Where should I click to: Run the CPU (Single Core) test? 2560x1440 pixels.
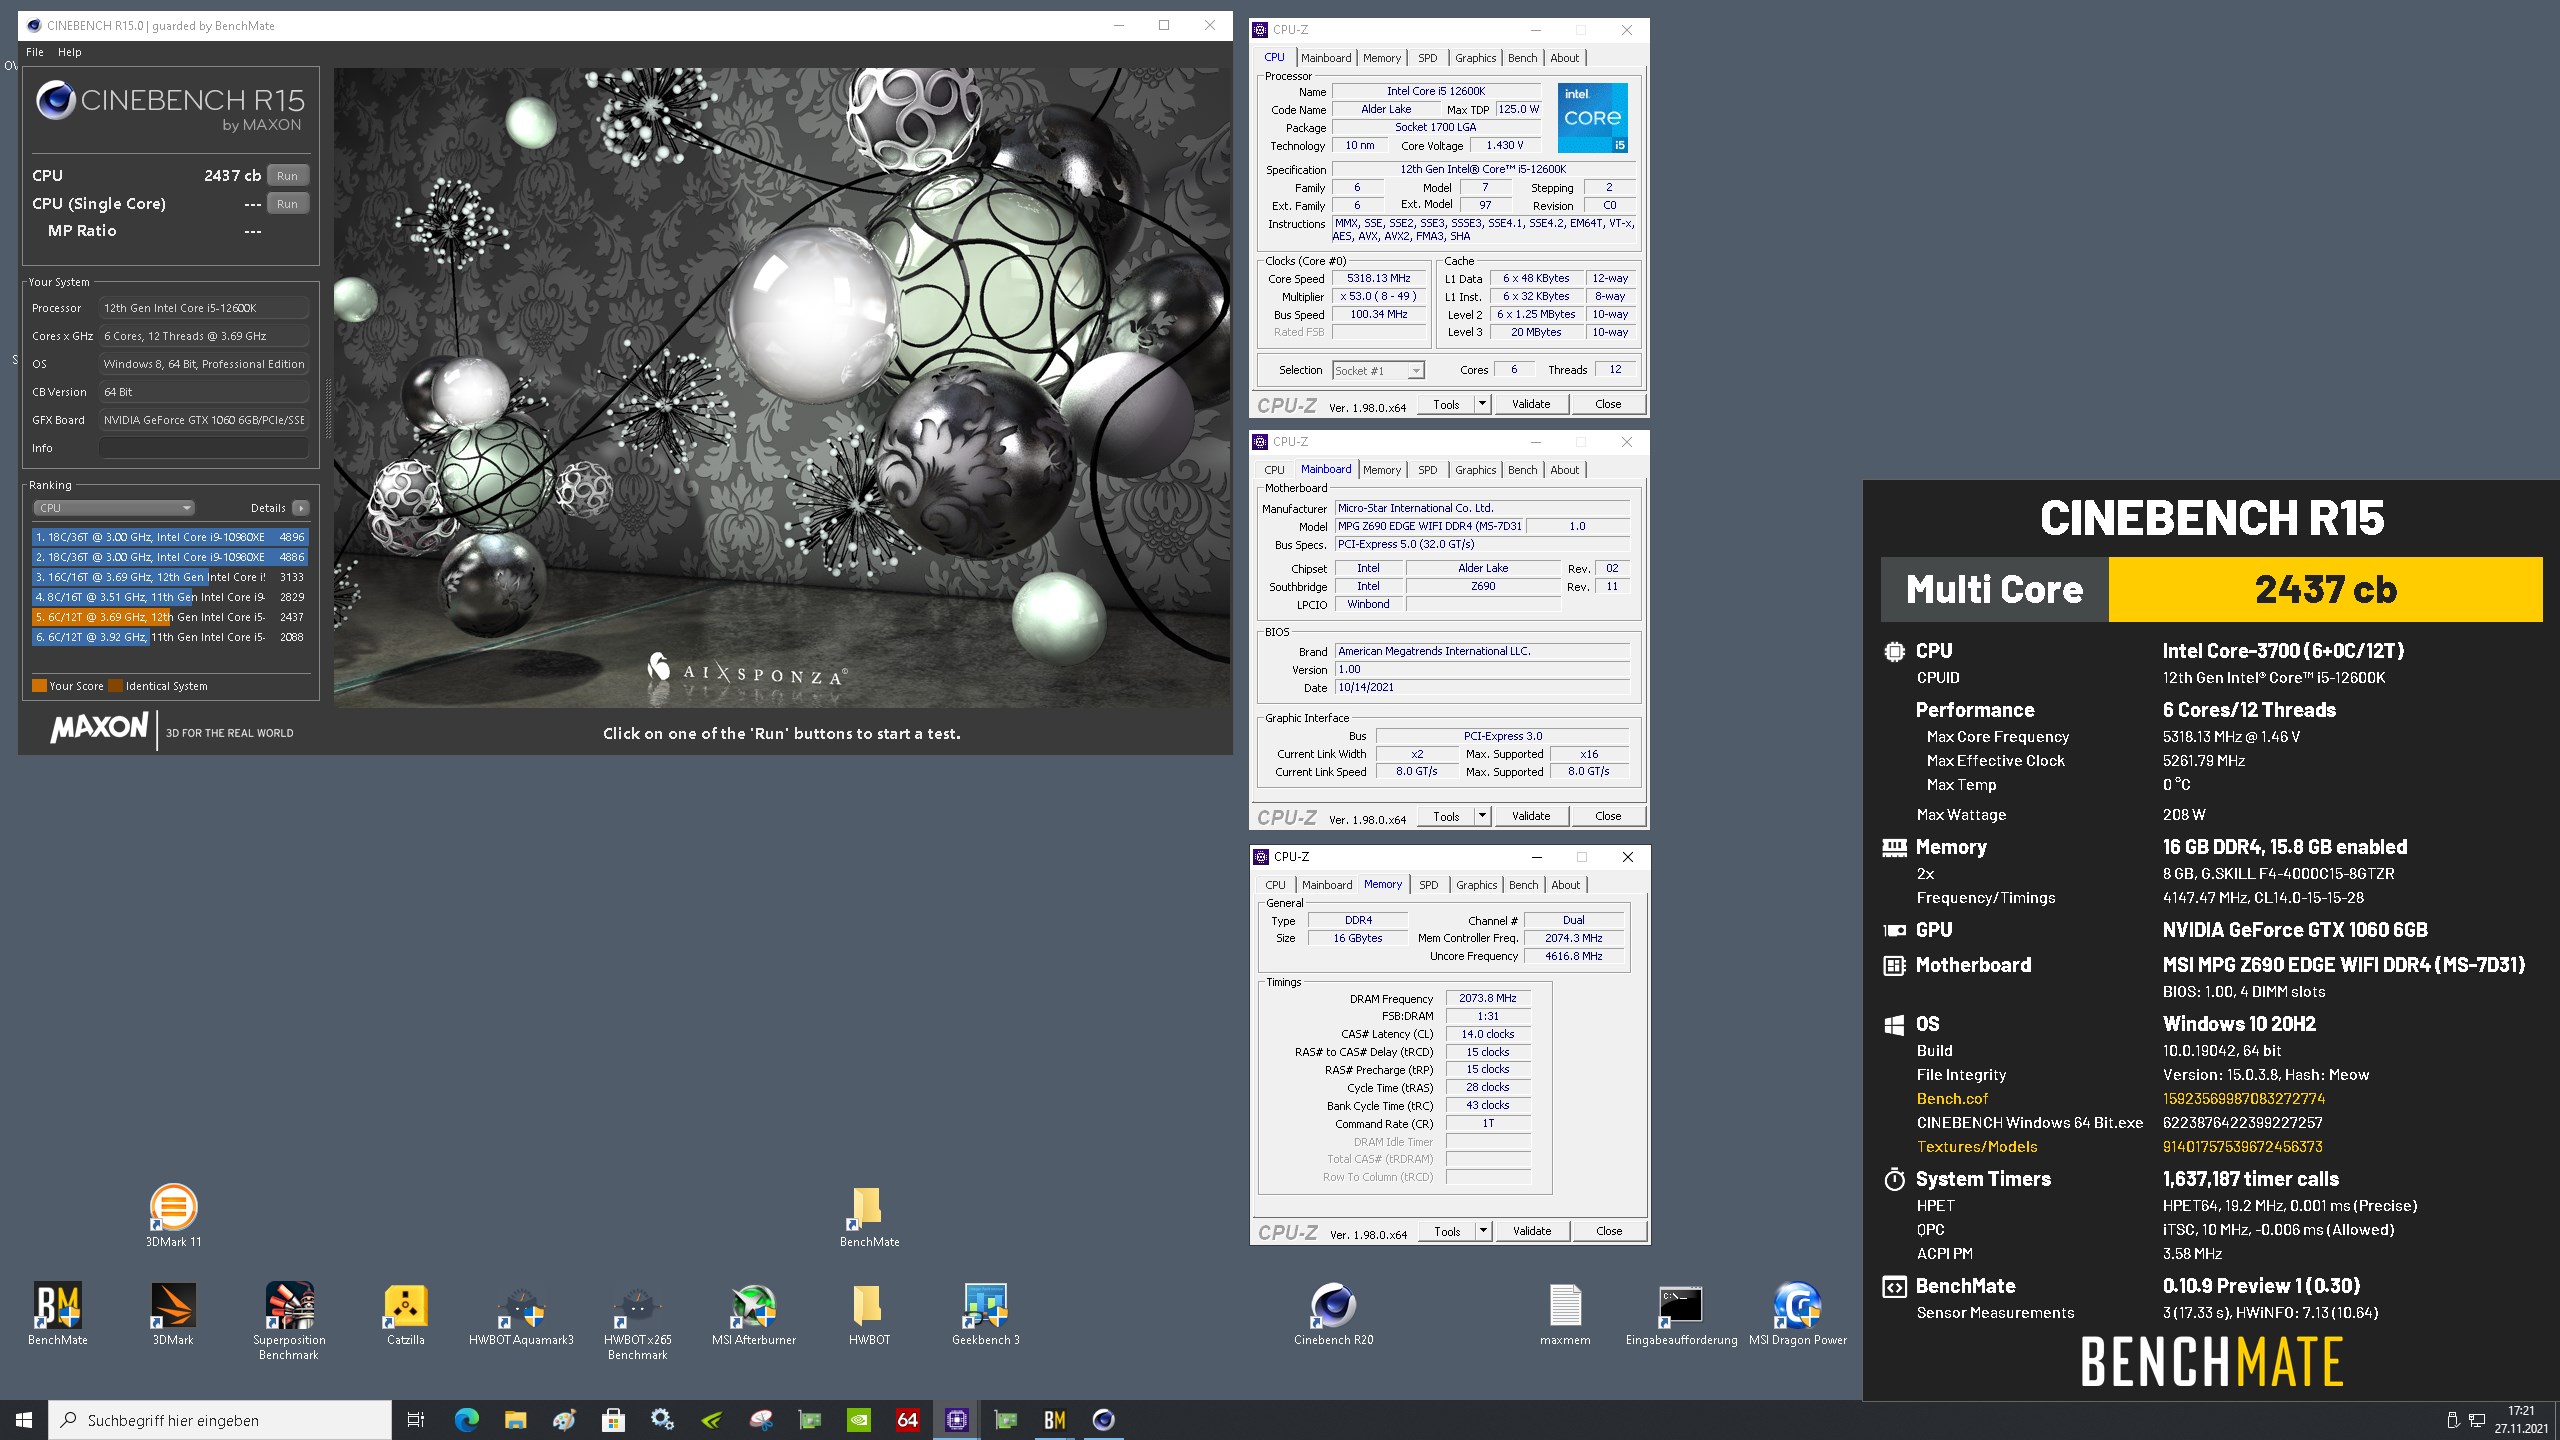[x=287, y=203]
